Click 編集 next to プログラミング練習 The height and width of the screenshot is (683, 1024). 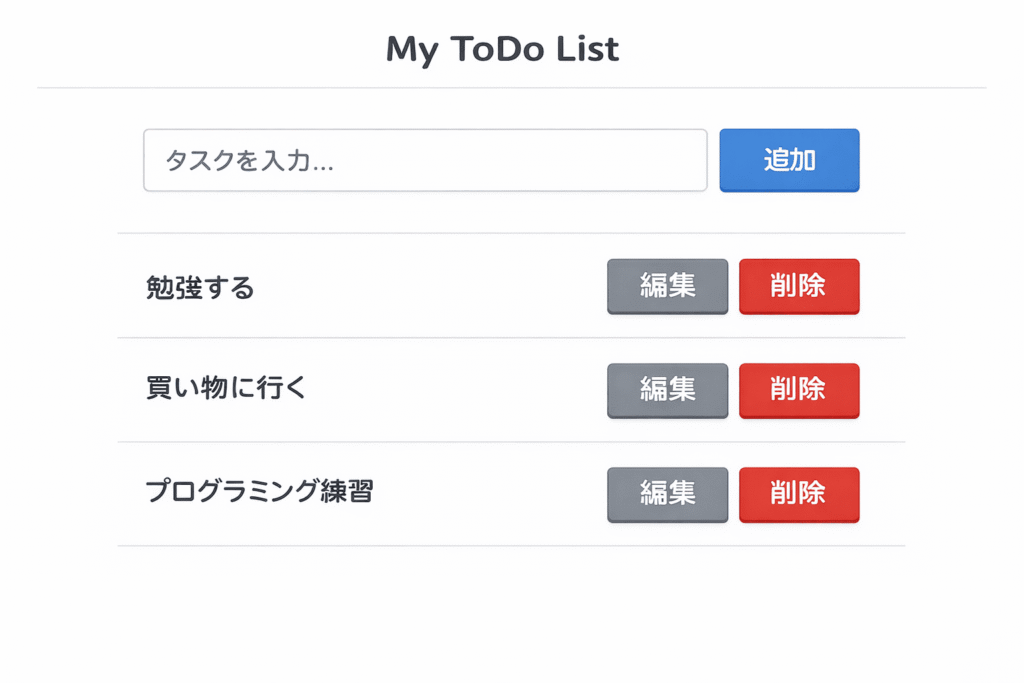tap(667, 495)
